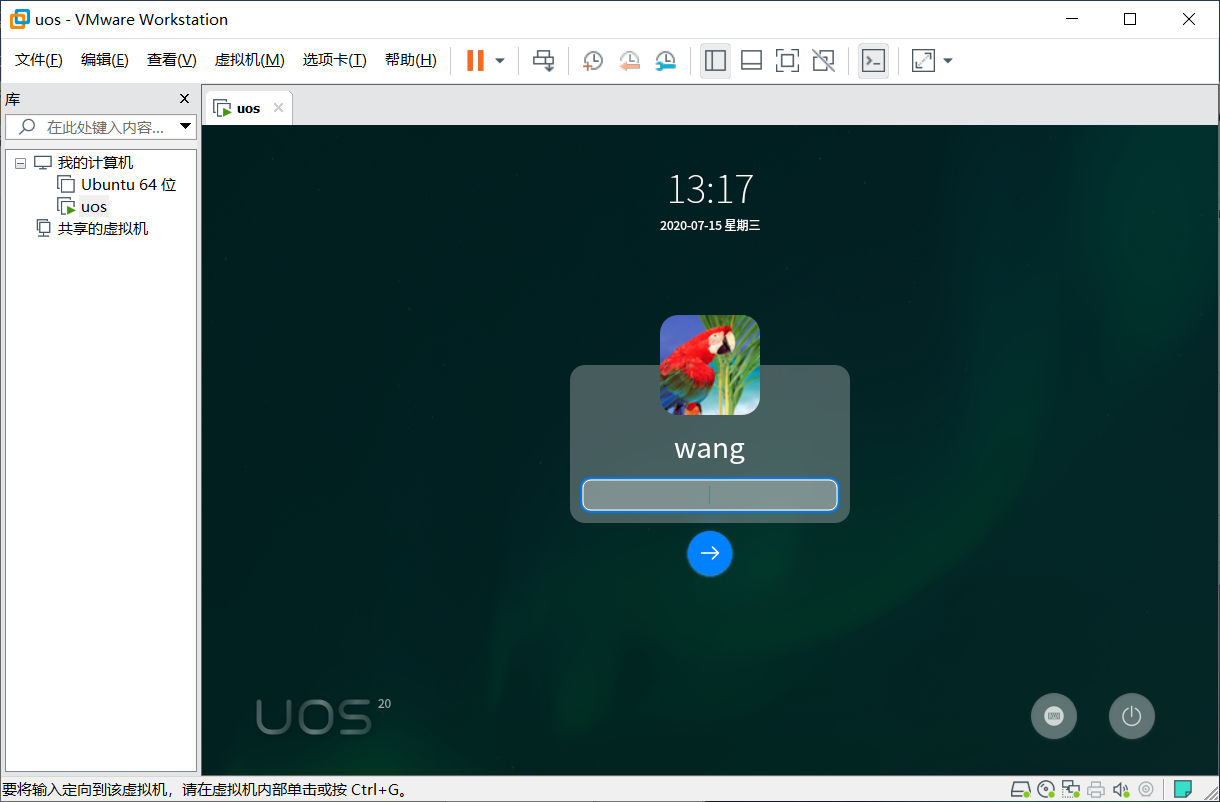1220x802 pixels.
Task: Click the password input field
Action: point(710,495)
